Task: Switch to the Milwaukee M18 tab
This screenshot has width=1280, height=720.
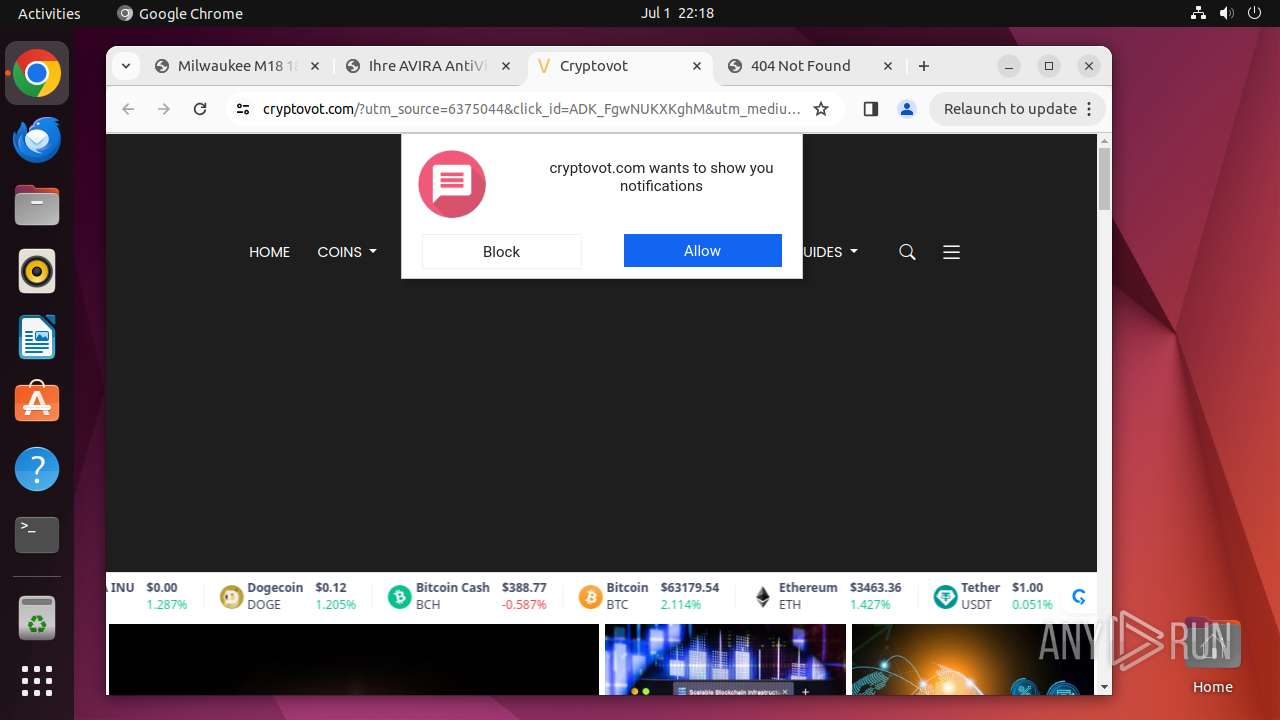Action: pos(237,66)
